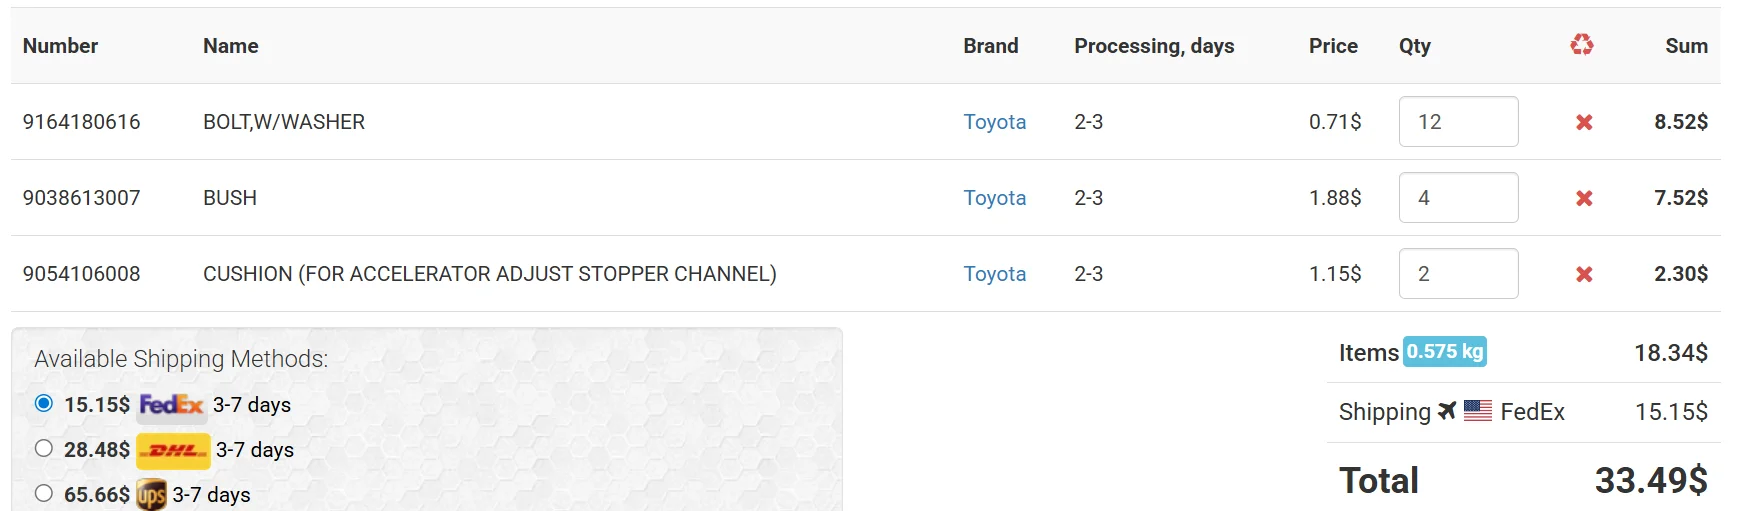The height and width of the screenshot is (511, 1738).
Task: Edit quantity field showing 4
Action: (1458, 198)
